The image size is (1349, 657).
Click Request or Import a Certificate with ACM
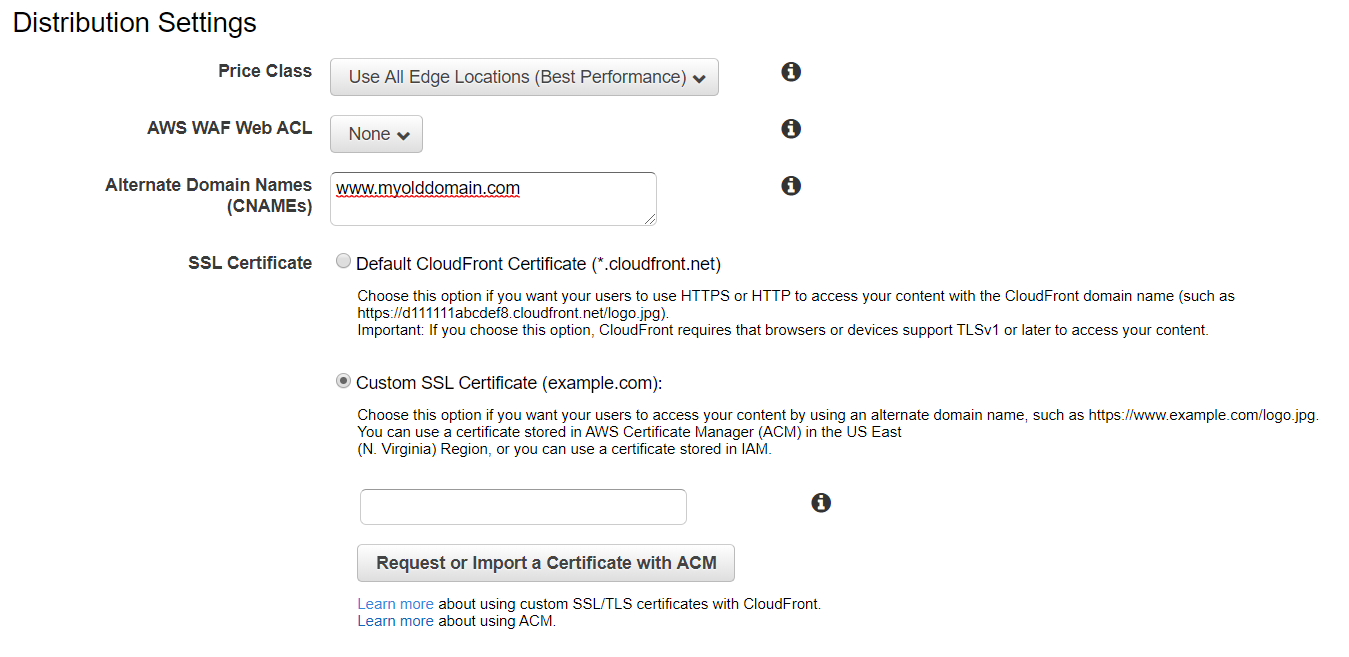(x=545, y=563)
